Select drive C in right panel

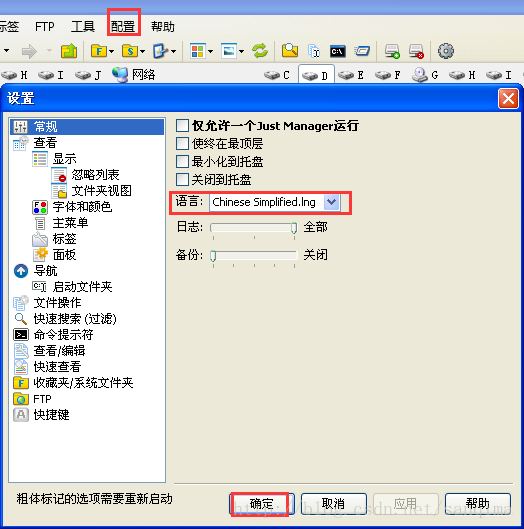point(277,75)
